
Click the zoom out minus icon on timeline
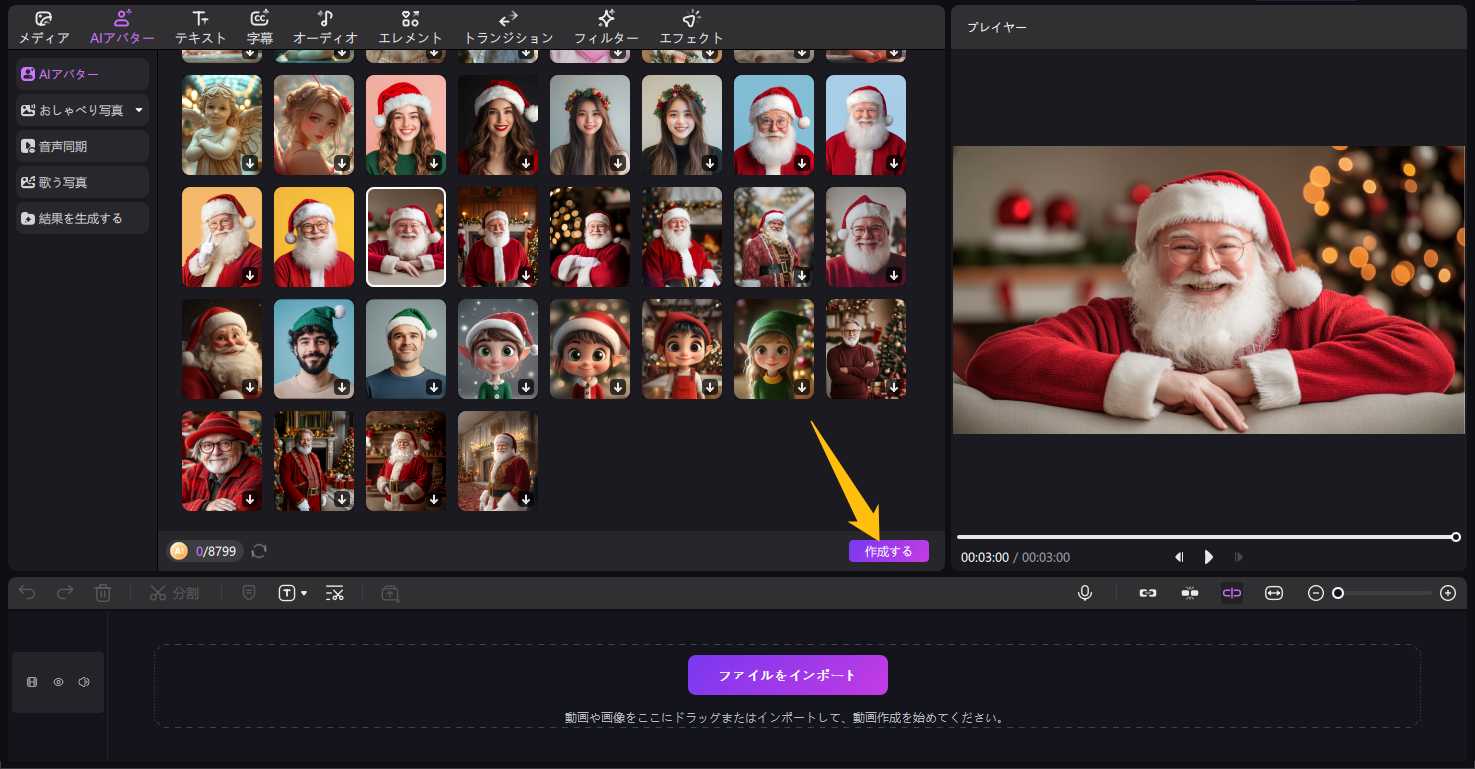pyautogui.click(x=1316, y=593)
